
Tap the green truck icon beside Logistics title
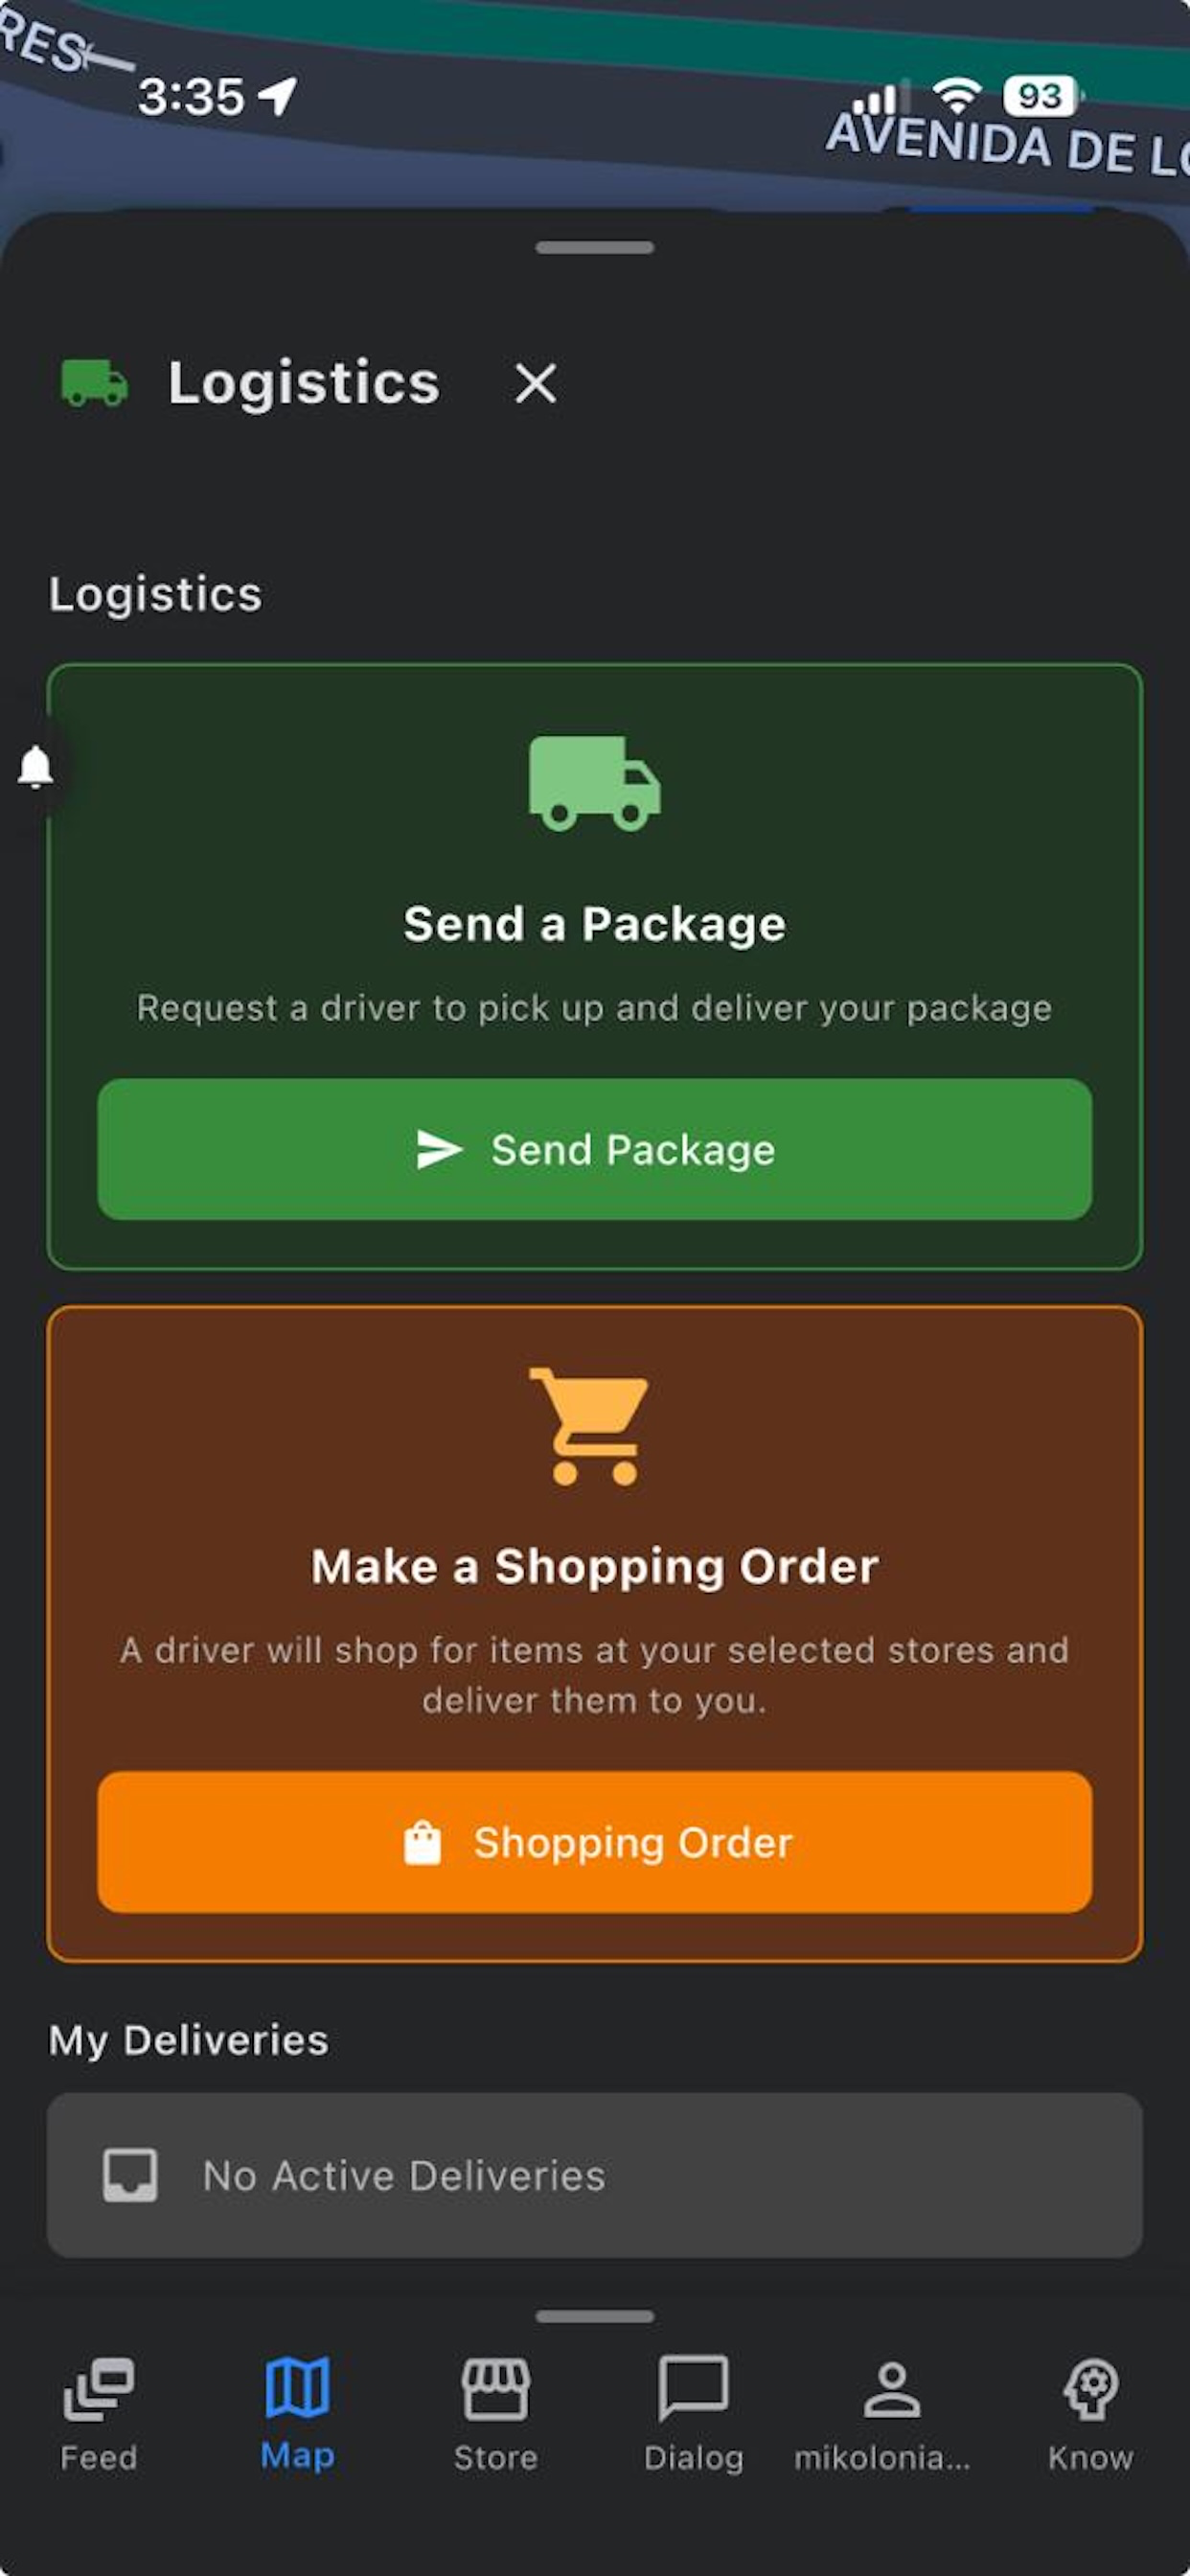95,383
